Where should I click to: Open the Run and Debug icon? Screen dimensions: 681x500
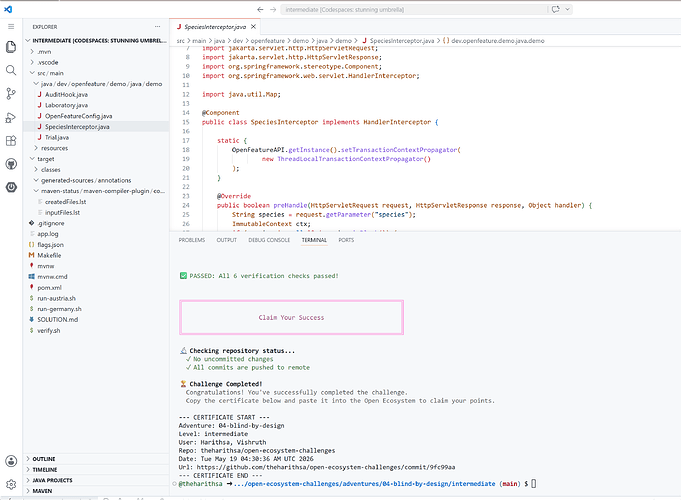click(x=11, y=117)
